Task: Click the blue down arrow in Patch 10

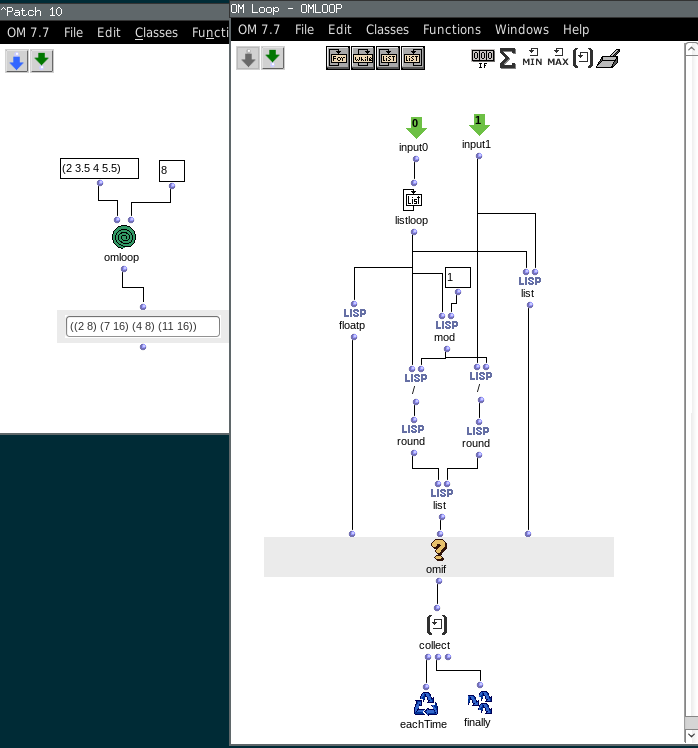Action: (x=16, y=62)
